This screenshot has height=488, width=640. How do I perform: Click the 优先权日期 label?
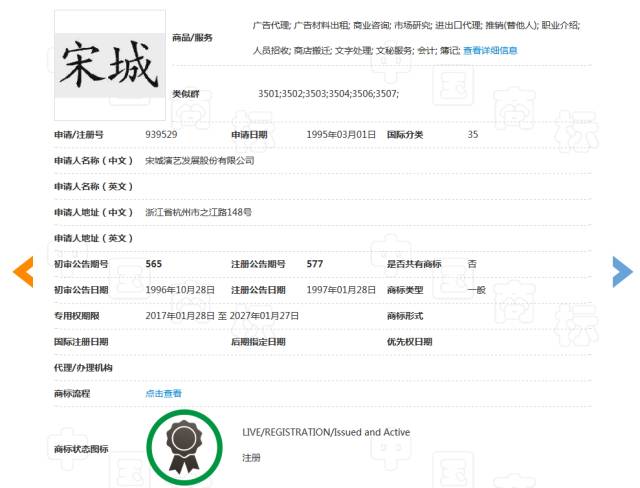pos(409,342)
